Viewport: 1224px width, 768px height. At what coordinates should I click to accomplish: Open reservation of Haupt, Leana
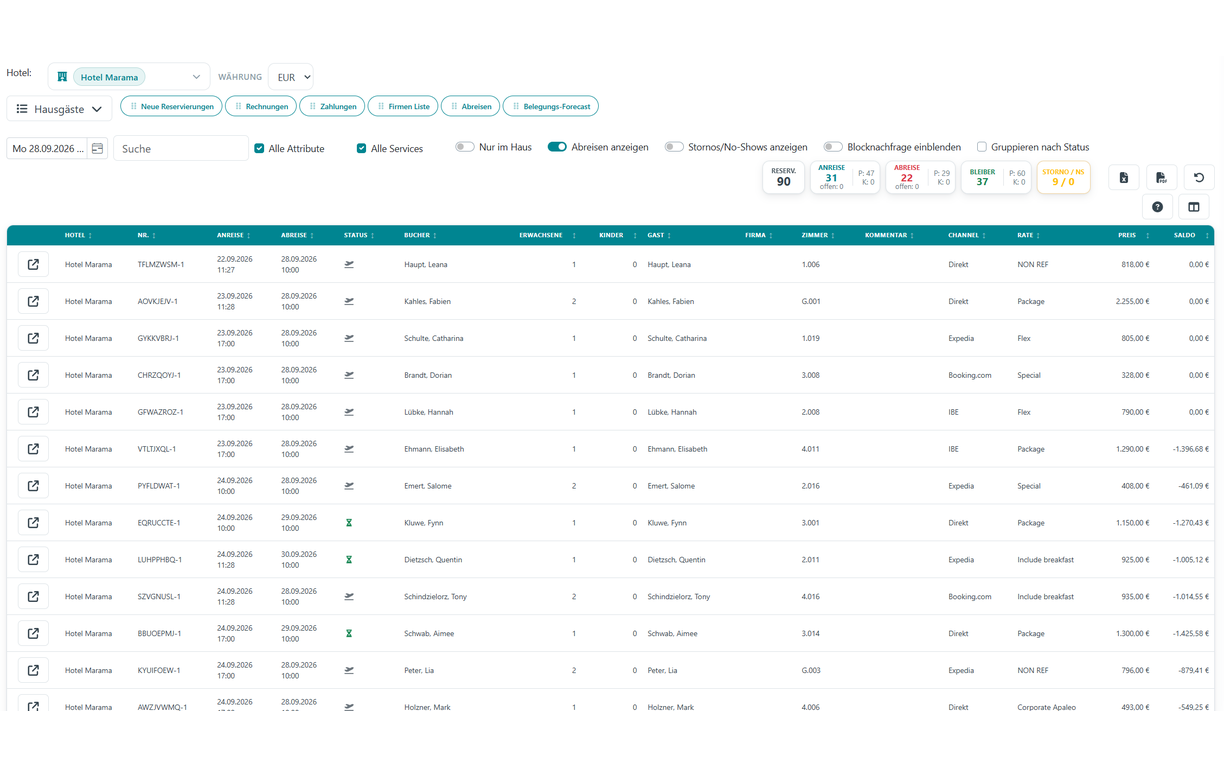(33, 265)
